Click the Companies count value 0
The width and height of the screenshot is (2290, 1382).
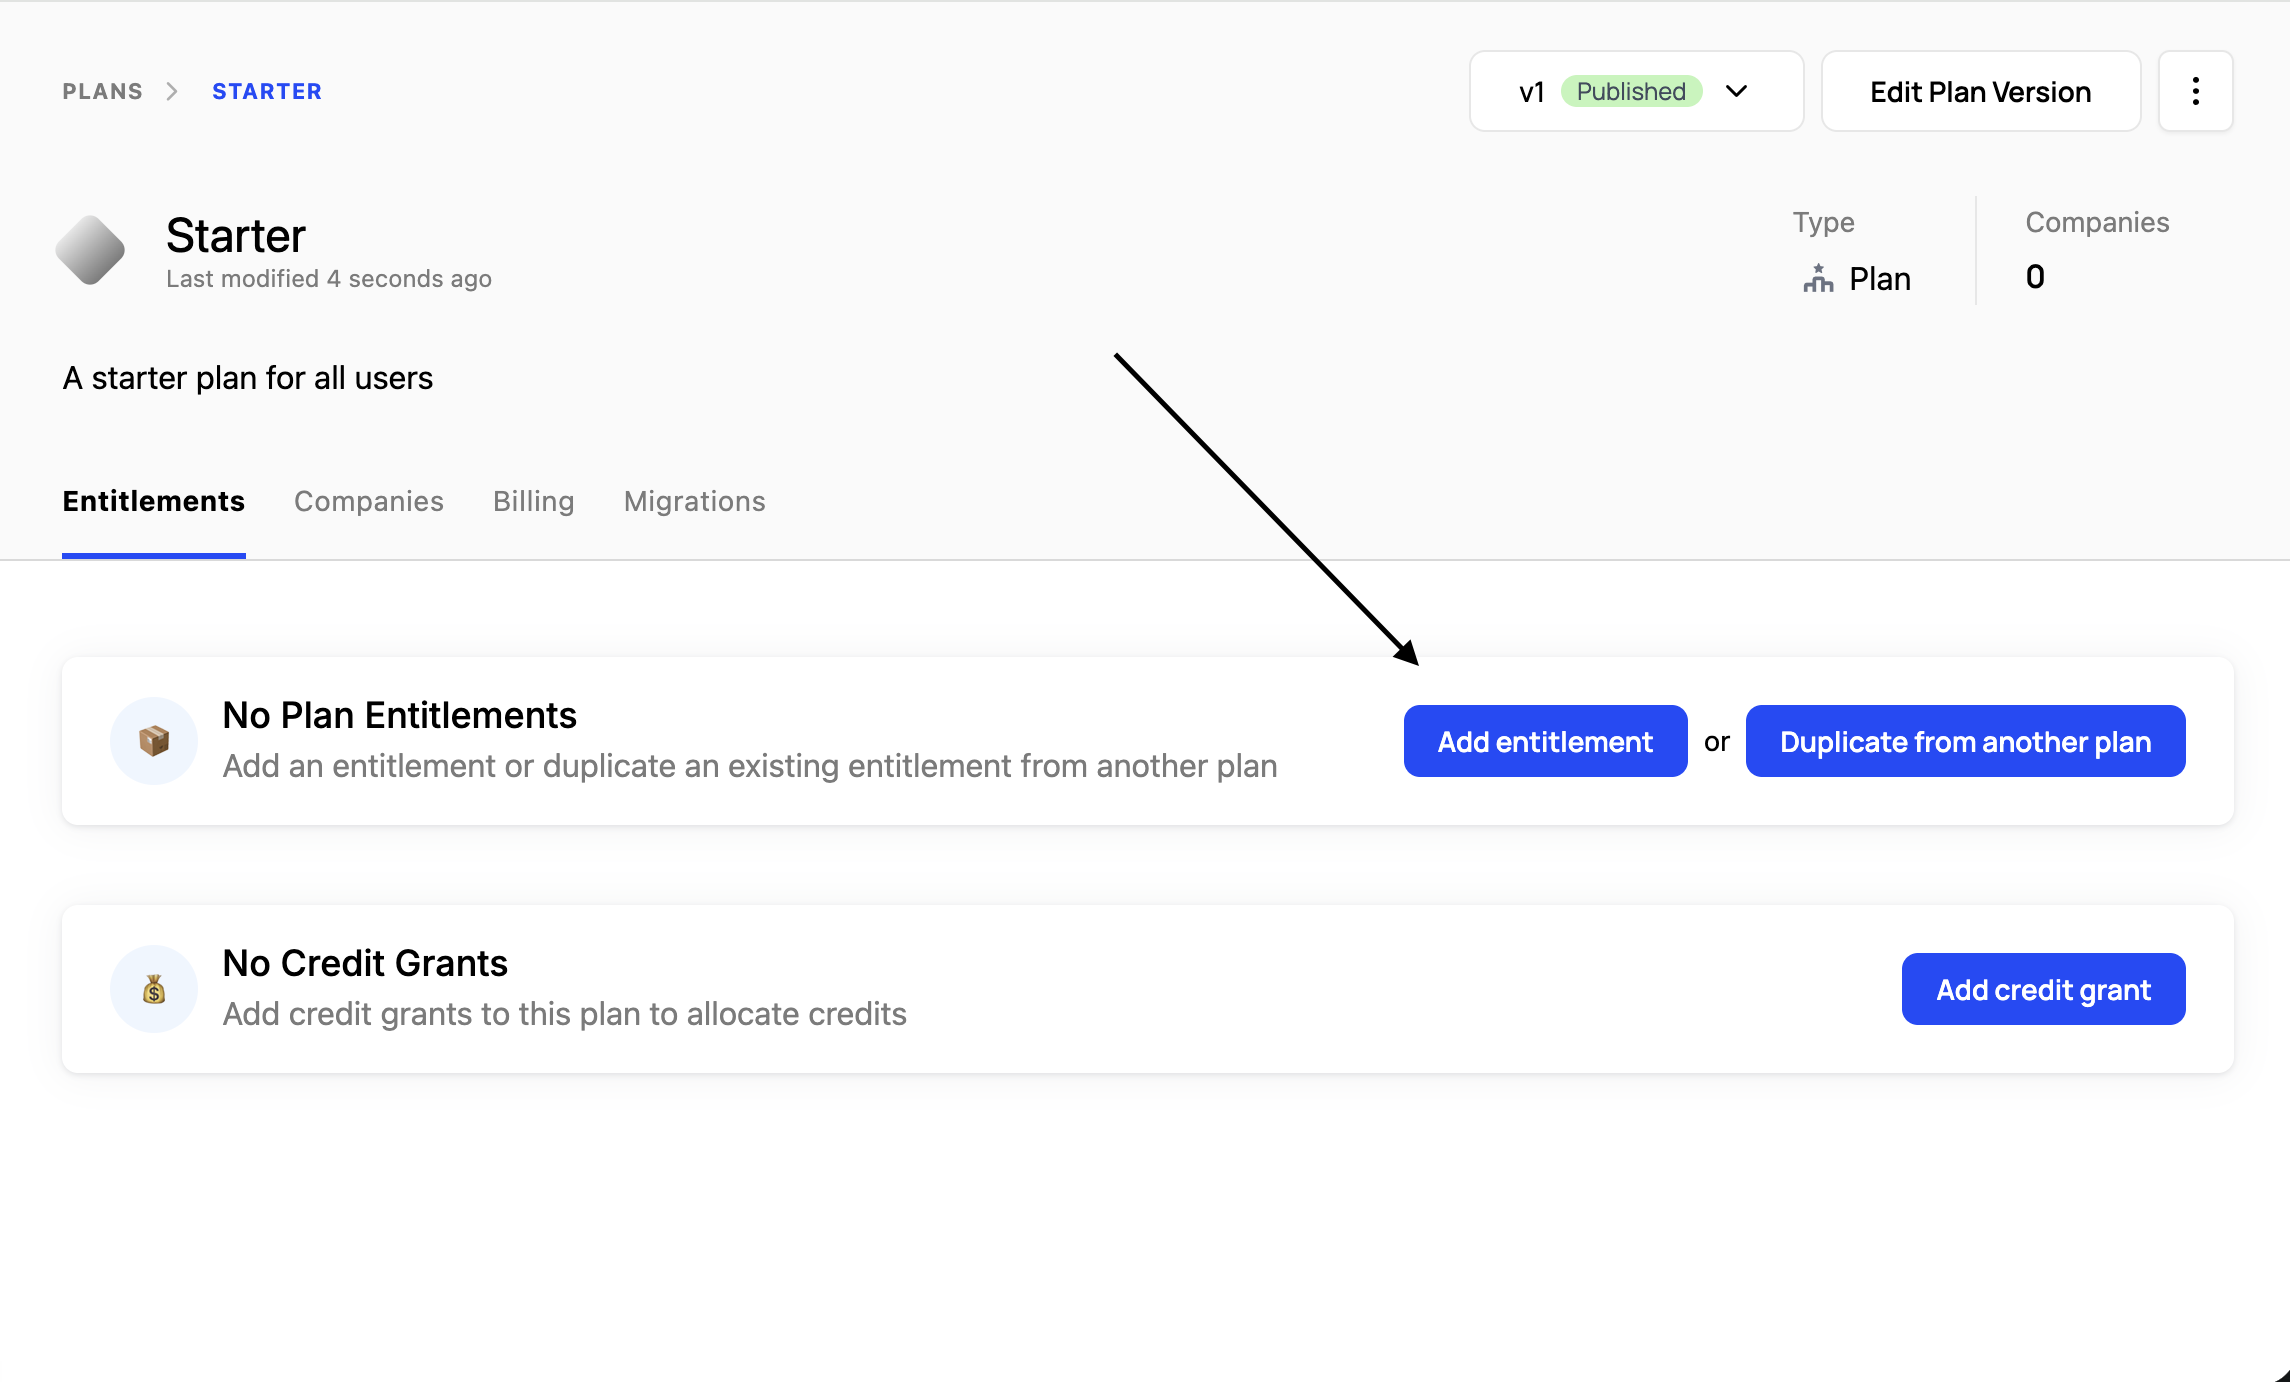(x=2035, y=277)
